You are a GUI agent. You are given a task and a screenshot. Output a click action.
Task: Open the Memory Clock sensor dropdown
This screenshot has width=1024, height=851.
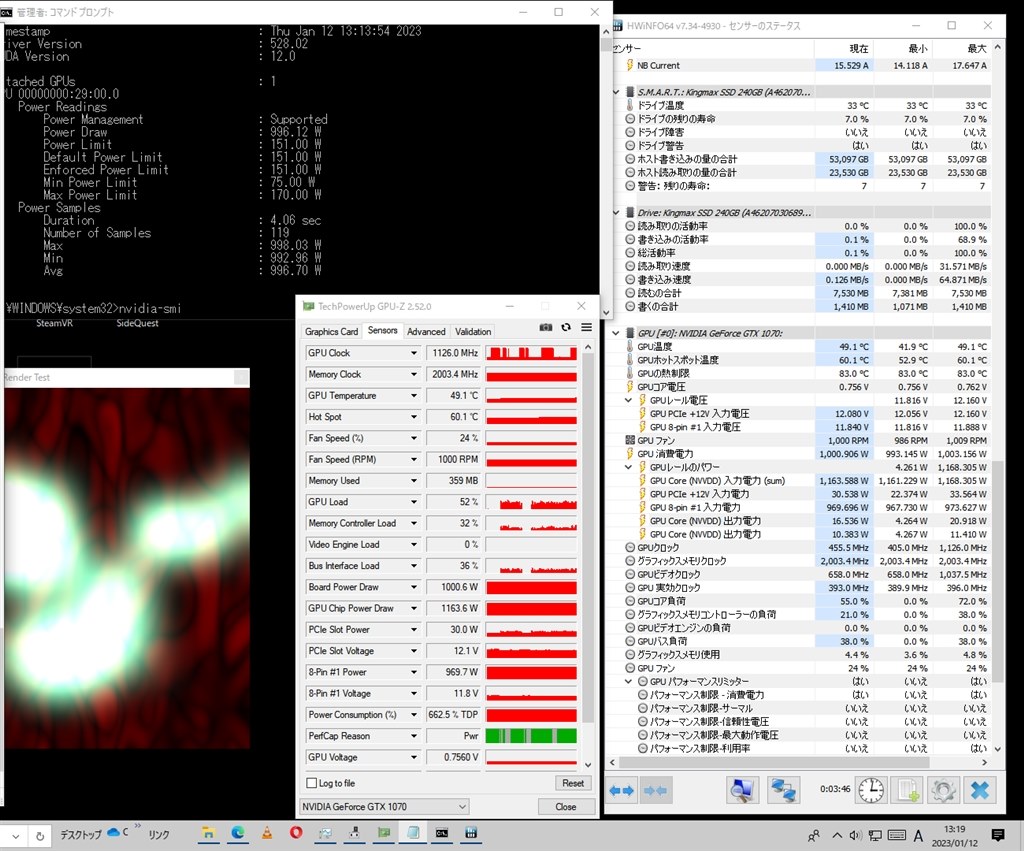(414, 374)
